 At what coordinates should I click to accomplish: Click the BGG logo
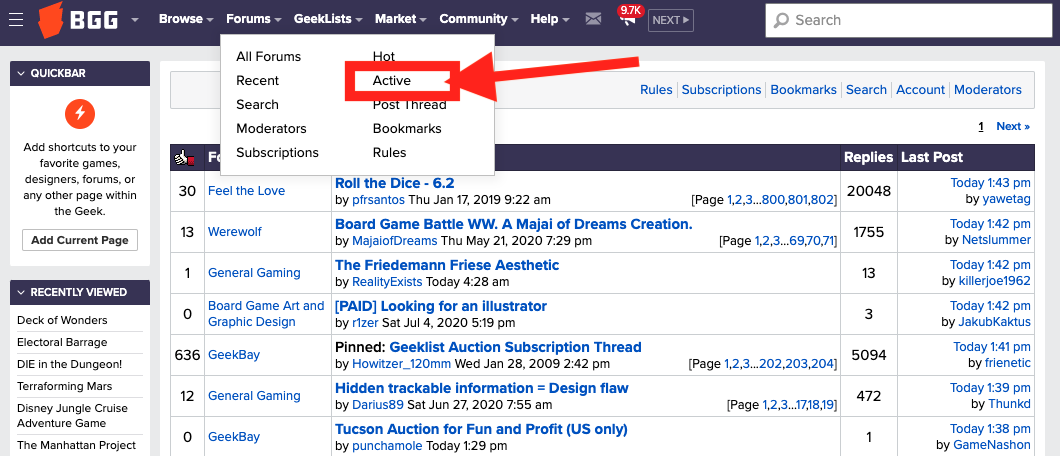coord(78,20)
